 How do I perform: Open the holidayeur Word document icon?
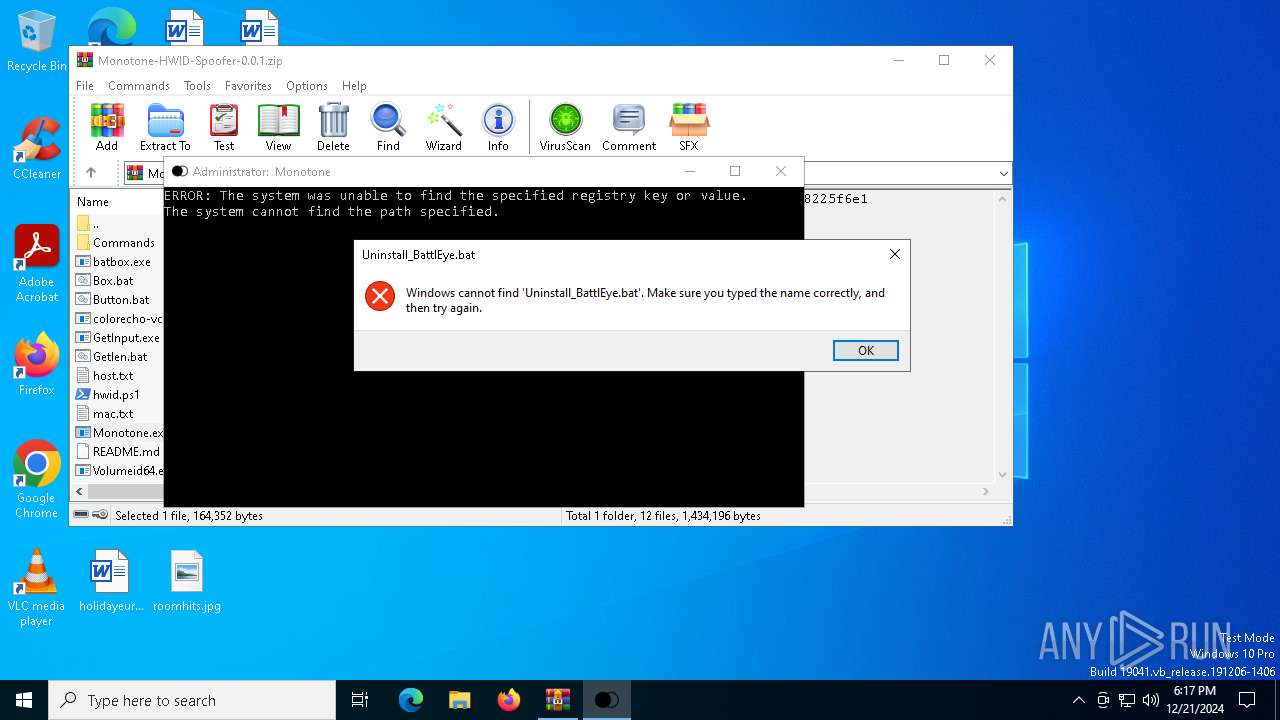[x=111, y=581]
